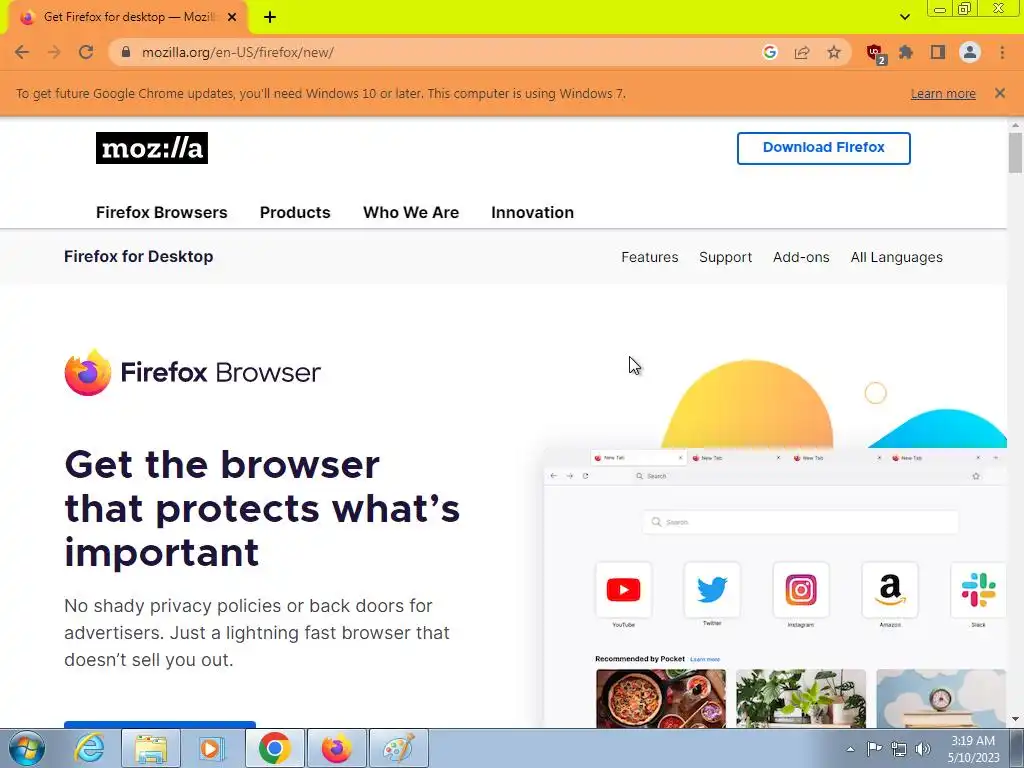Screen dimensions: 1024x768
Task: Click the Learn more link in the infobar
Action: pos(943,93)
